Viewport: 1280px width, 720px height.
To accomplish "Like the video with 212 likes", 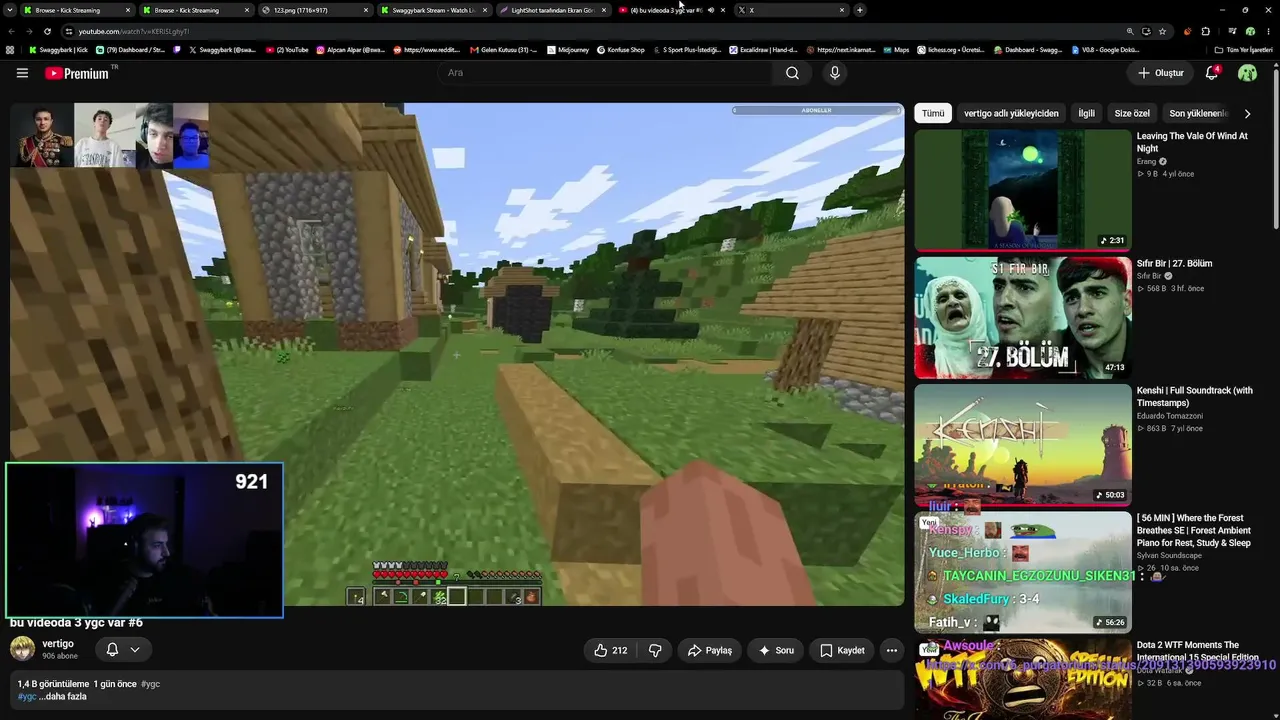I will click(x=610, y=650).
